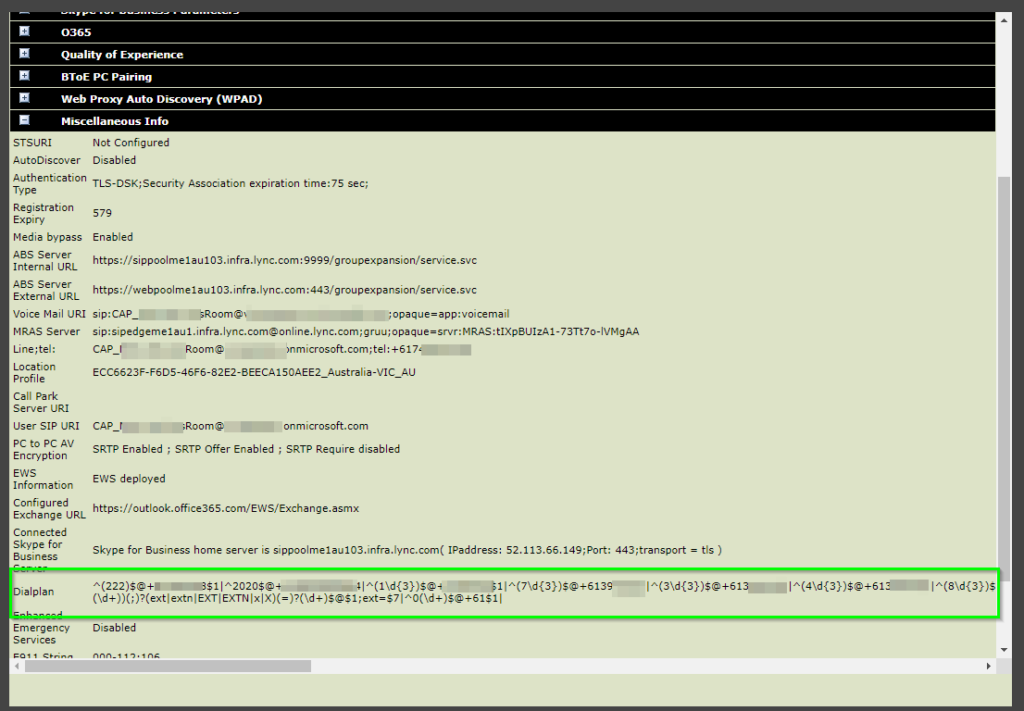Click the Skype for Business home server text
The width and height of the screenshot is (1024, 711).
[407, 550]
